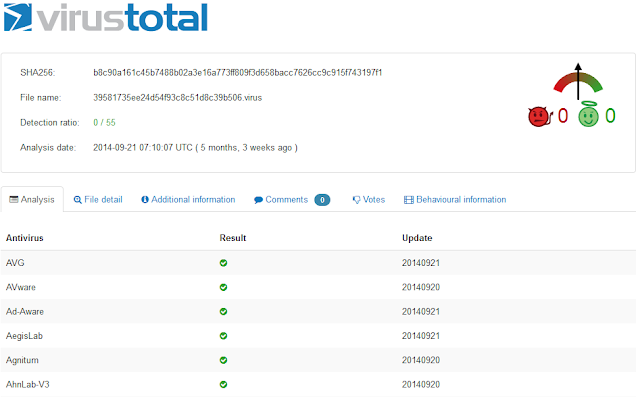Click the file name ending in .virus
Viewport: 640px width, 397px height.
pyautogui.click(x=178, y=98)
